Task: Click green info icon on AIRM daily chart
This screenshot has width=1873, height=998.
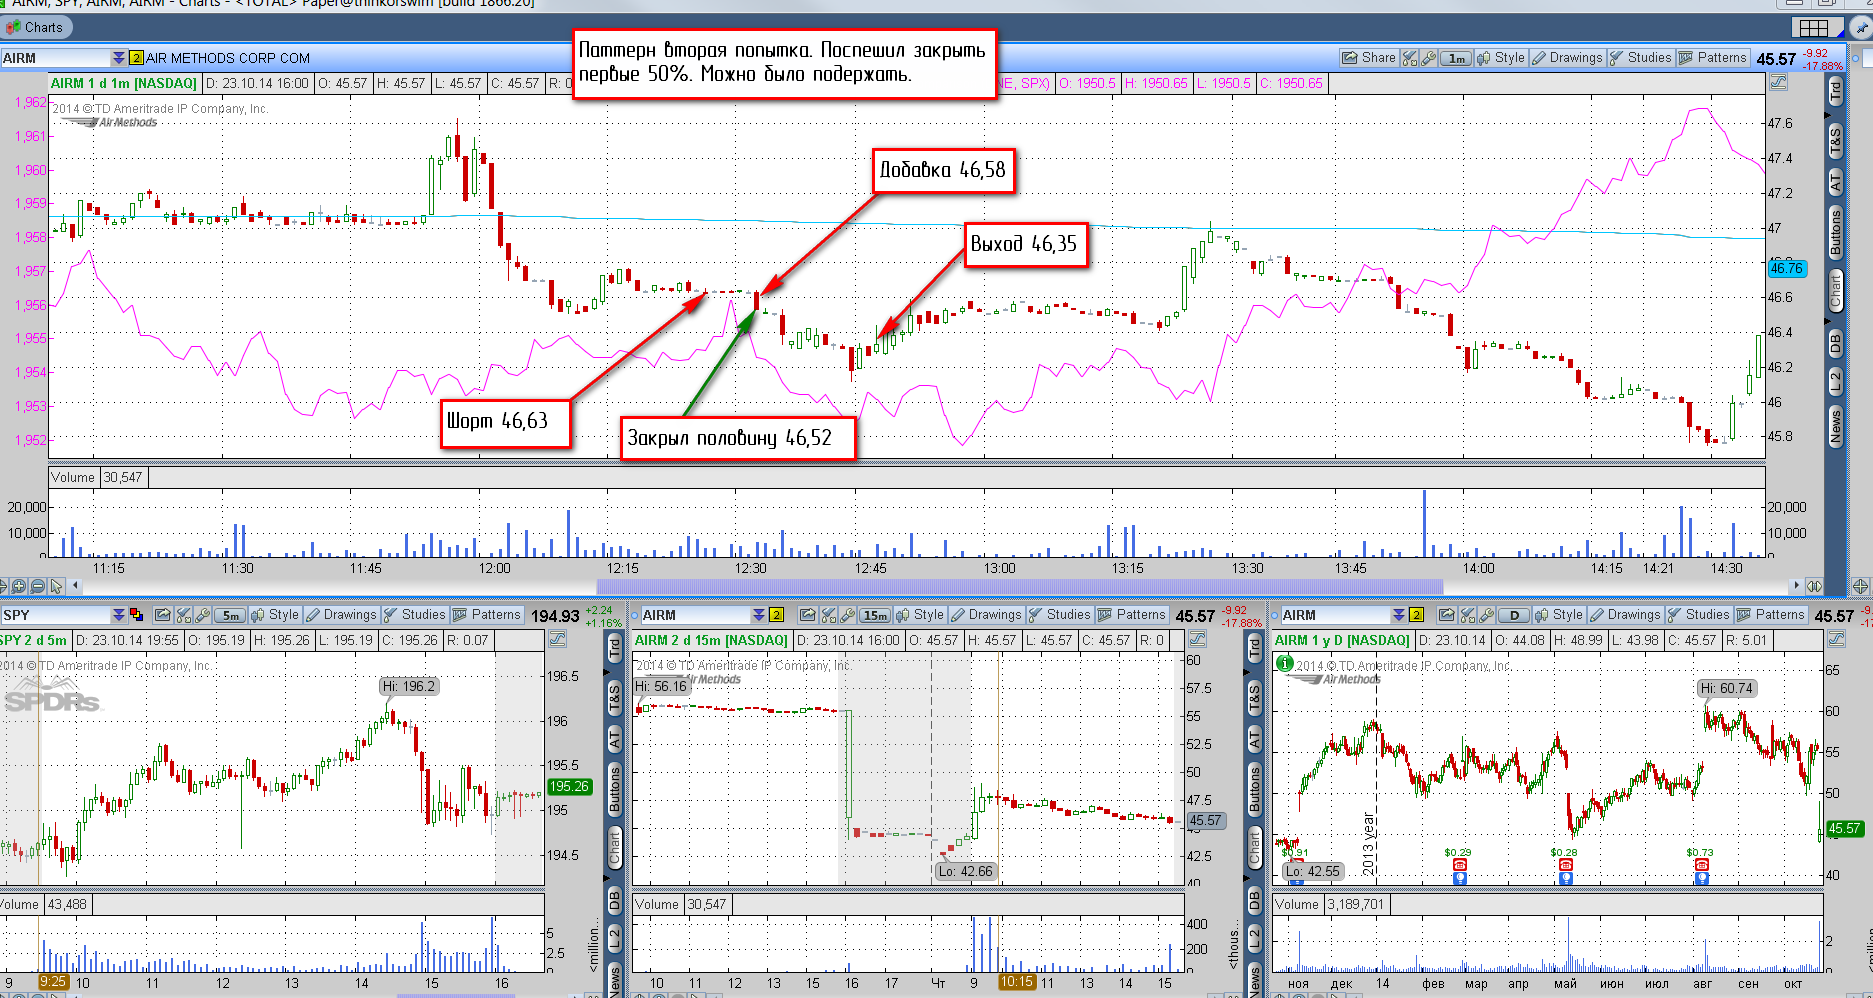Action: 1285,662
